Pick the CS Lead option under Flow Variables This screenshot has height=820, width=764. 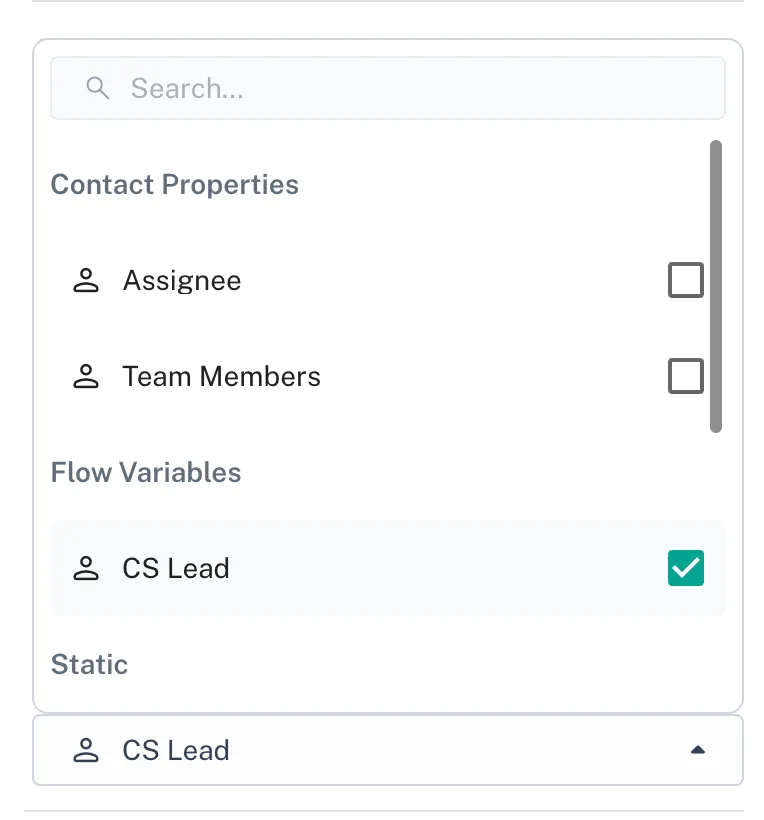[x=176, y=569]
